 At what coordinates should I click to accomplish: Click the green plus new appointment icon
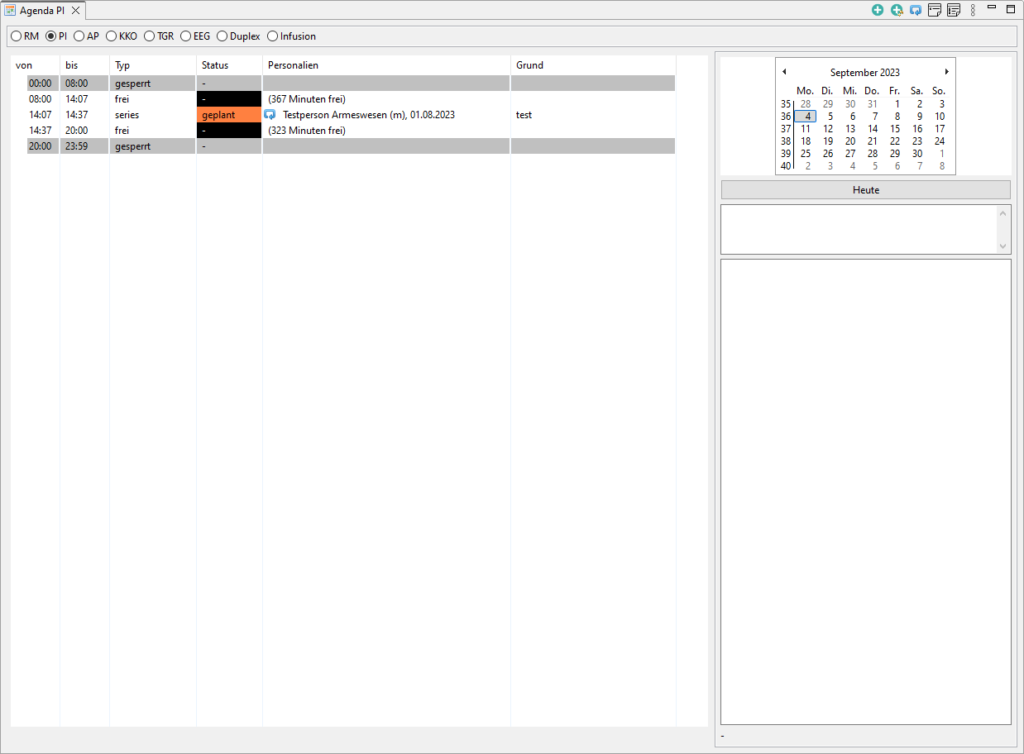(877, 10)
